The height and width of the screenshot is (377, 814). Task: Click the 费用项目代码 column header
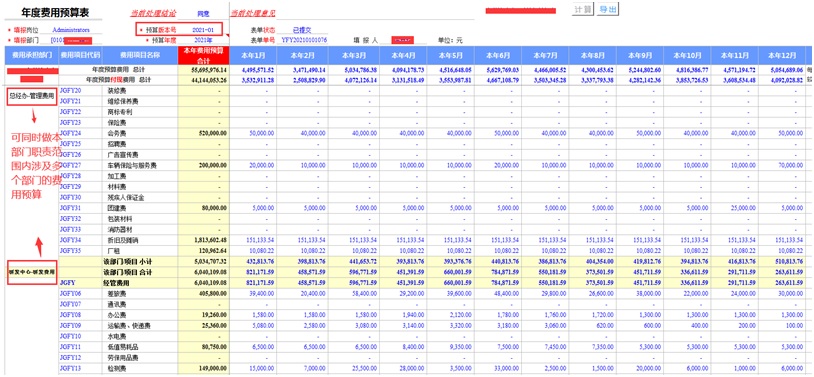[x=79, y=55]
